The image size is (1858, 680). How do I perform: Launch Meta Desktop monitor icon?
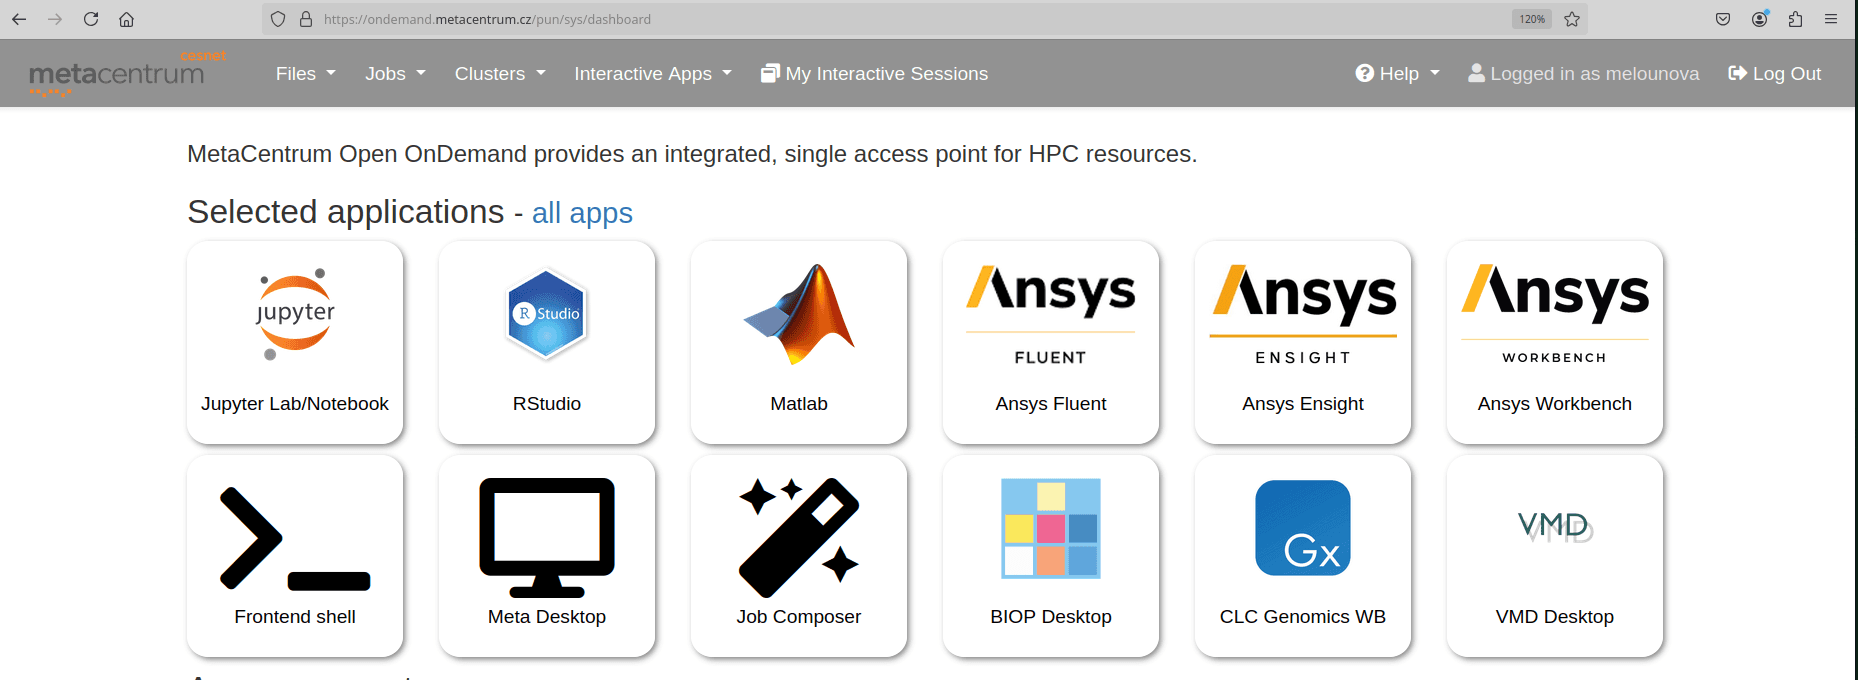(x=546, y=537)
